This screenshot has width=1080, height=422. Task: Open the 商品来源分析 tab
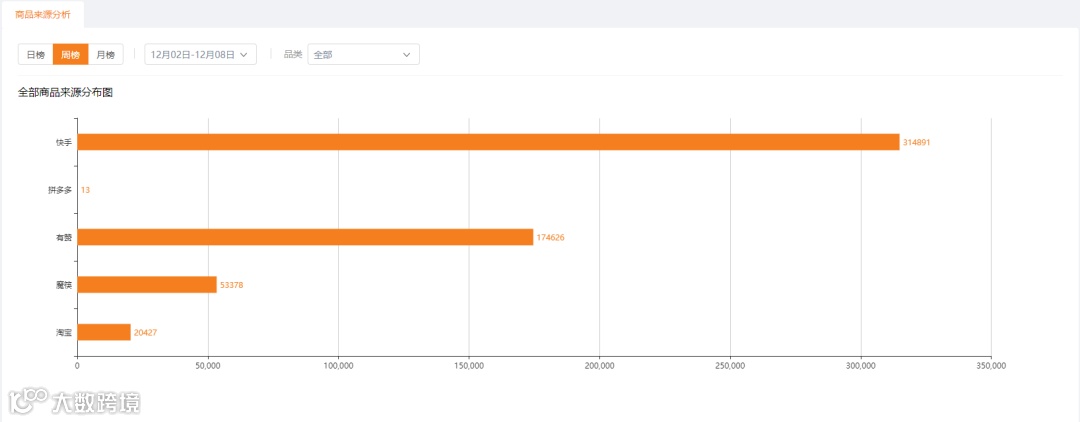[x=43, y=14]
